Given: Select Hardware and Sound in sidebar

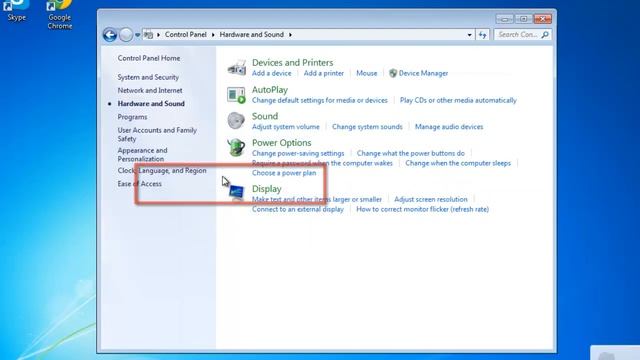Looking at the screenshot, I should [x=151, y=104].
